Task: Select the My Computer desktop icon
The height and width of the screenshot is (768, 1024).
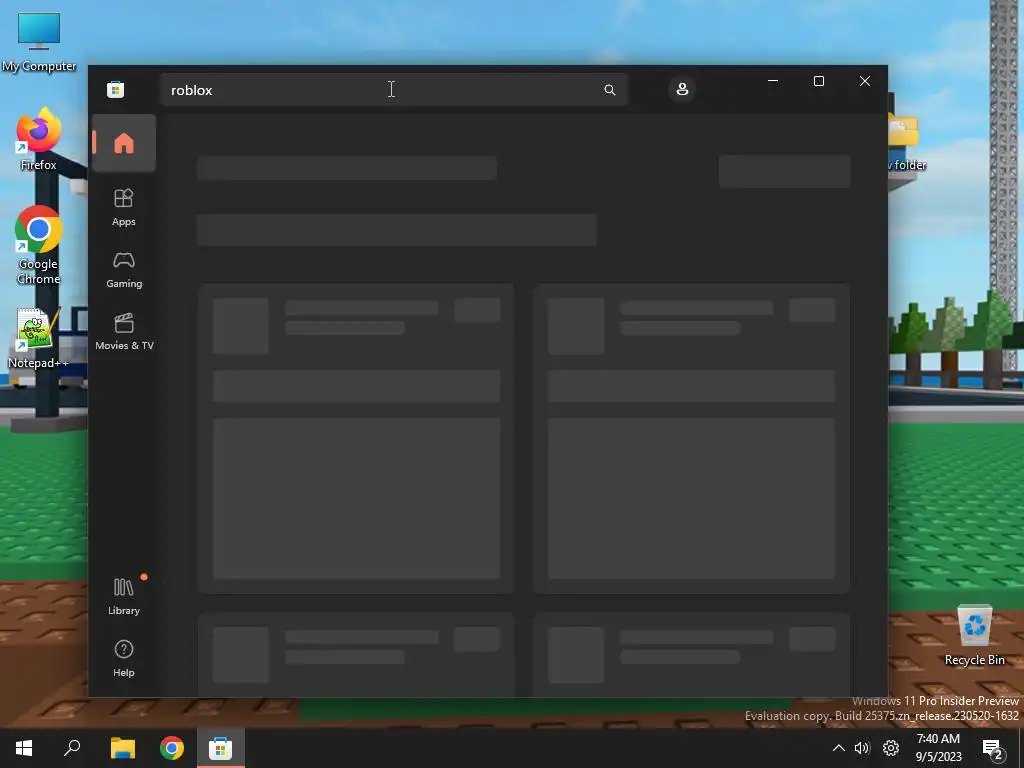Action: (x=39, y=42)
